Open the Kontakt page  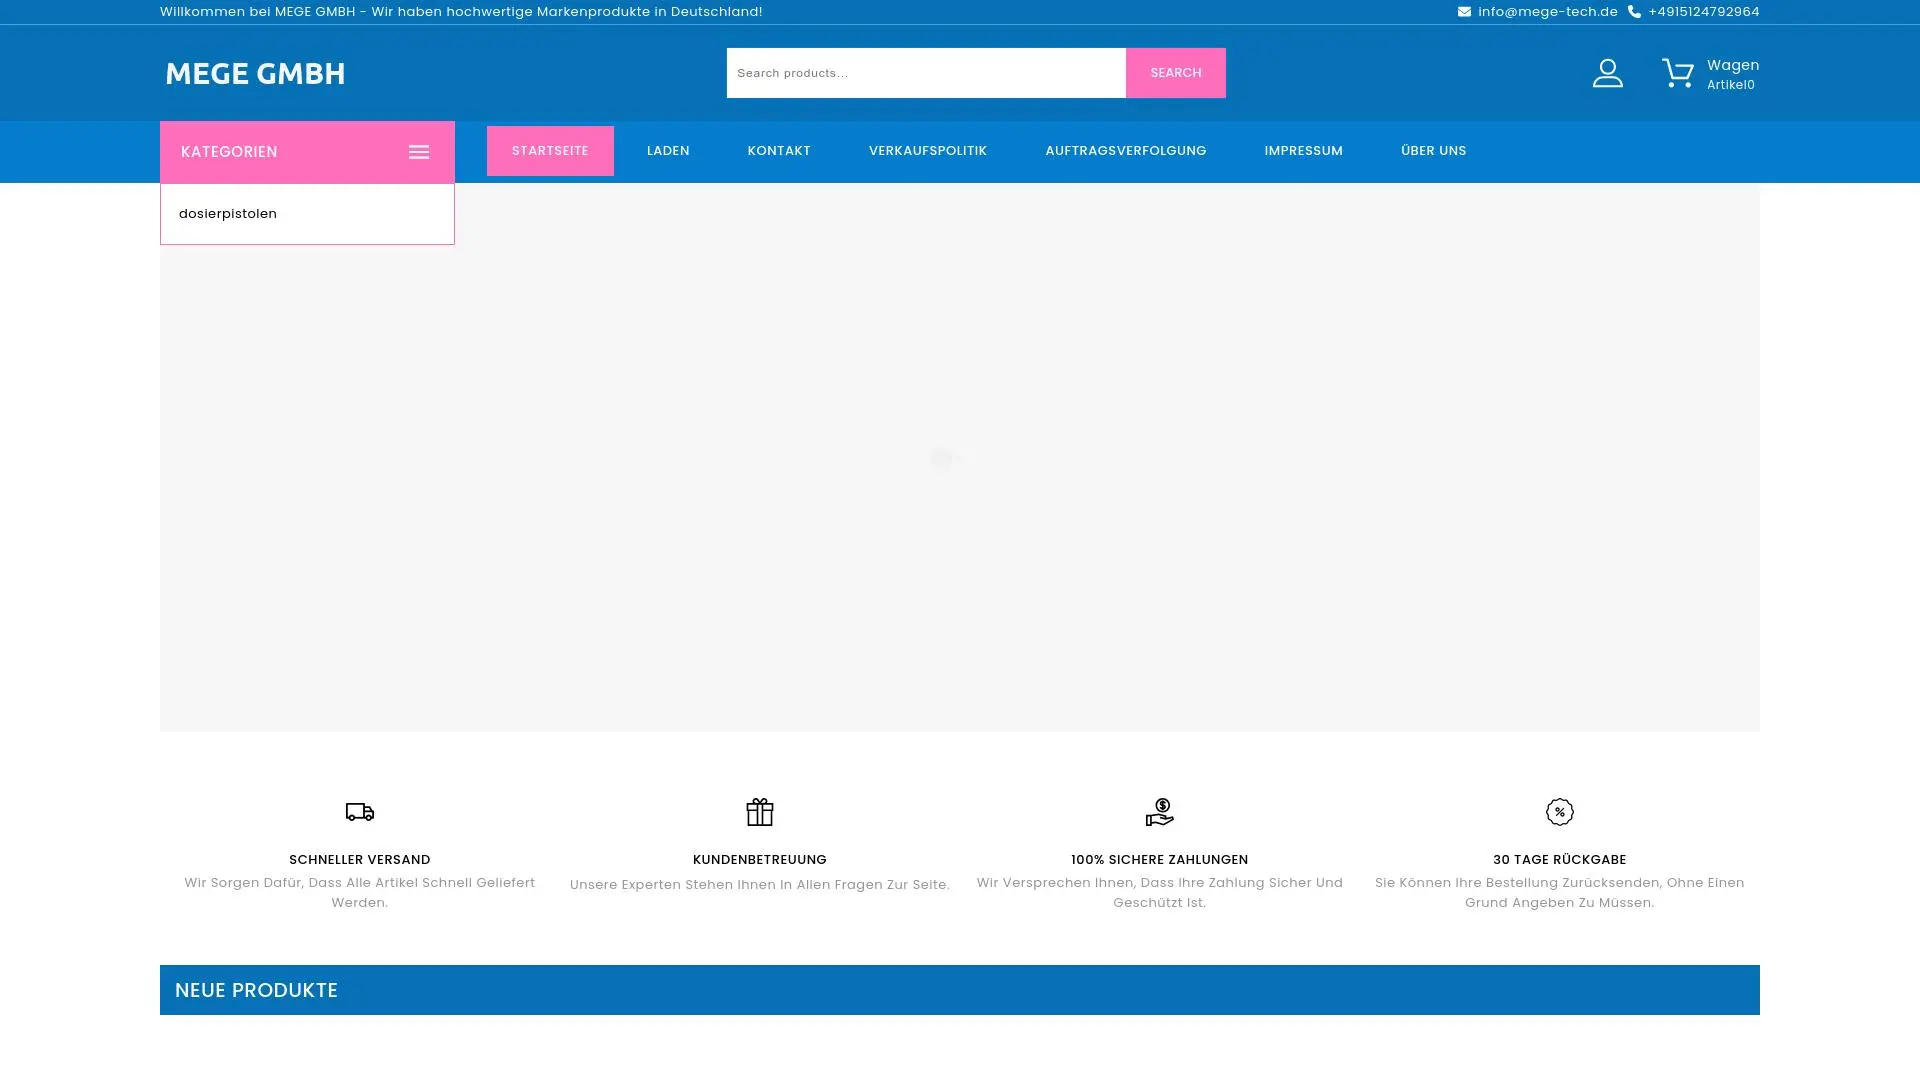point(779,151)
